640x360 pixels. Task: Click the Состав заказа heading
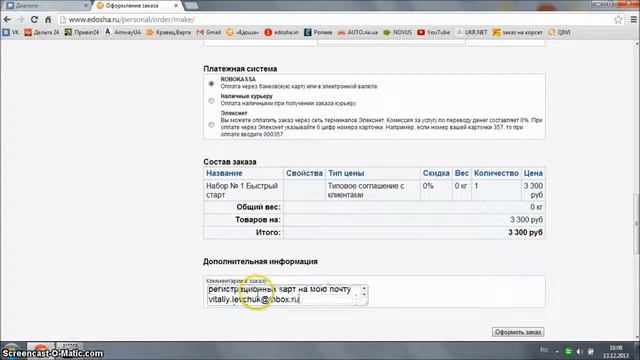coord(230,162)
